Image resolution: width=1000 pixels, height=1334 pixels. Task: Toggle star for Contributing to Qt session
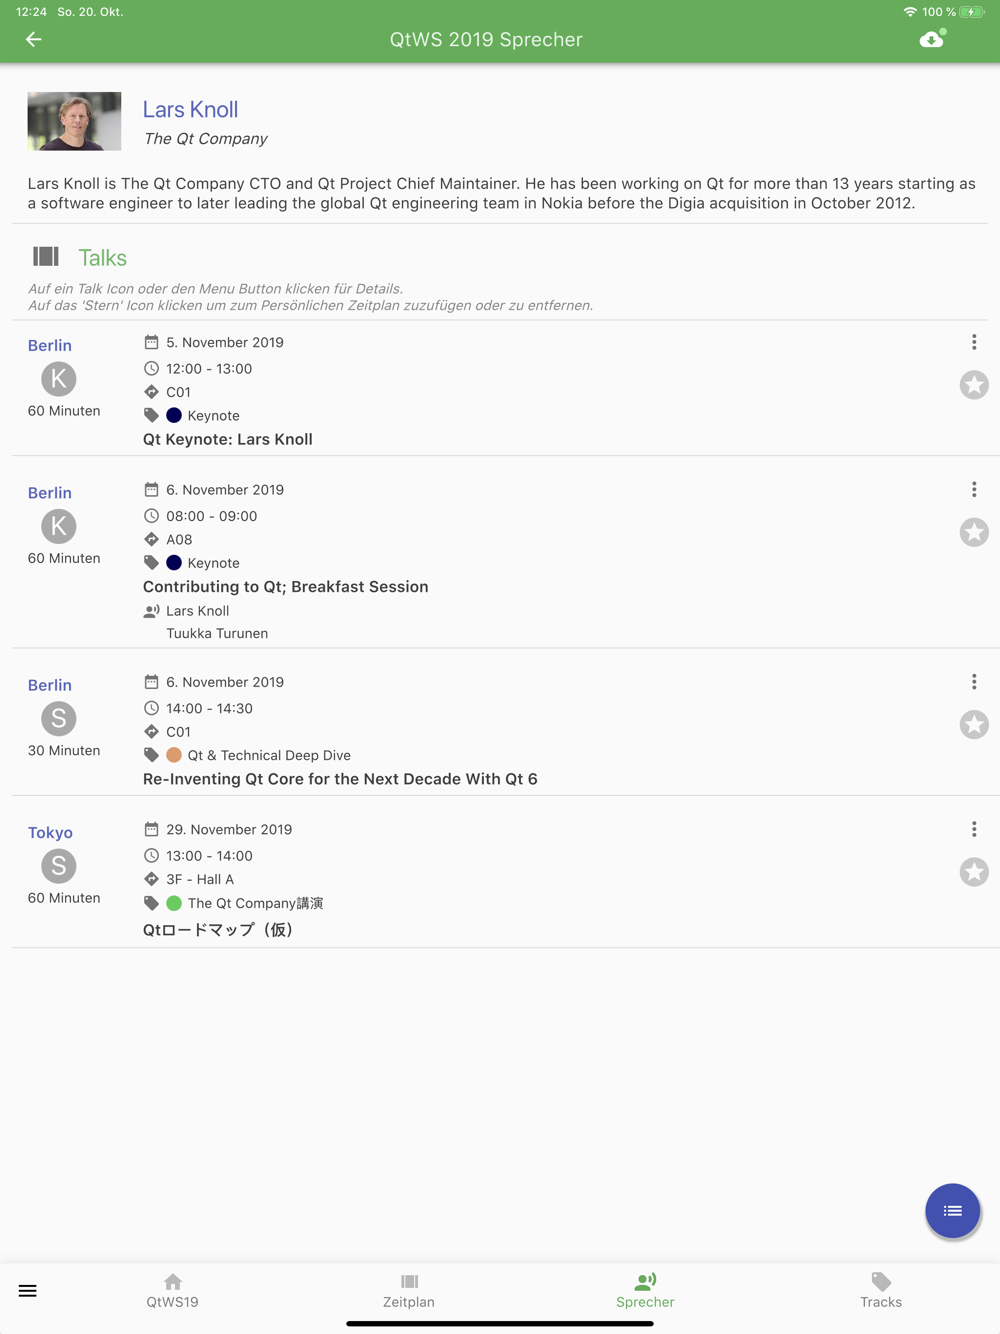click(x=974, y=532)
